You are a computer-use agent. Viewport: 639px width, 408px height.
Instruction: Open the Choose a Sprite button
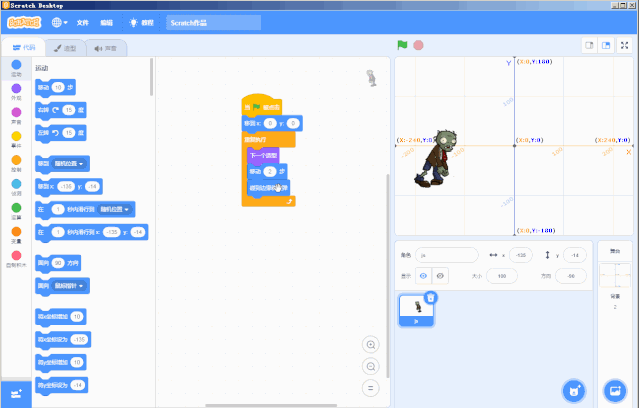(x=574, y=391)
